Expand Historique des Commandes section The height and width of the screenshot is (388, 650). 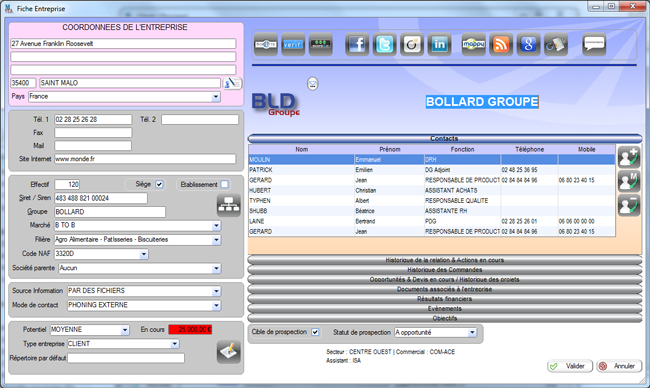pos(445,270)
